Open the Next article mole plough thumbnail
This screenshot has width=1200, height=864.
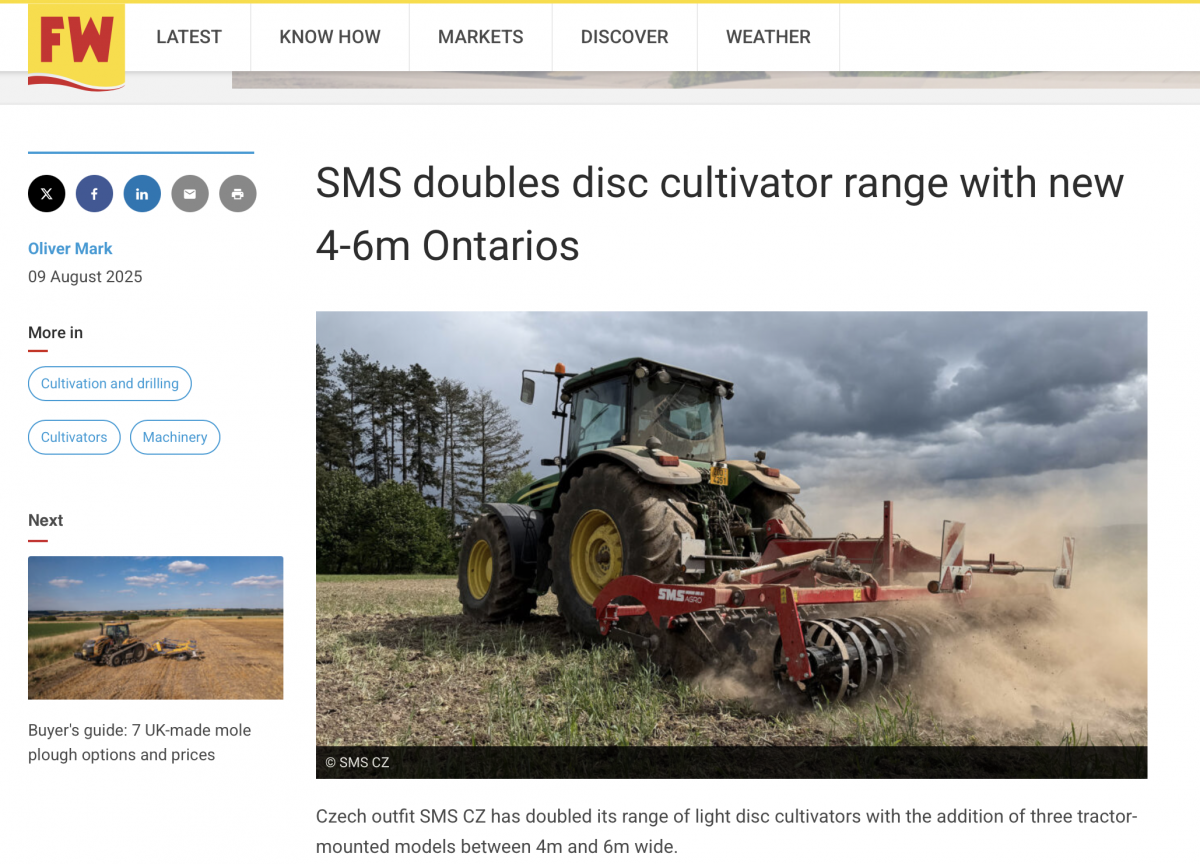[x=156, y=628]
